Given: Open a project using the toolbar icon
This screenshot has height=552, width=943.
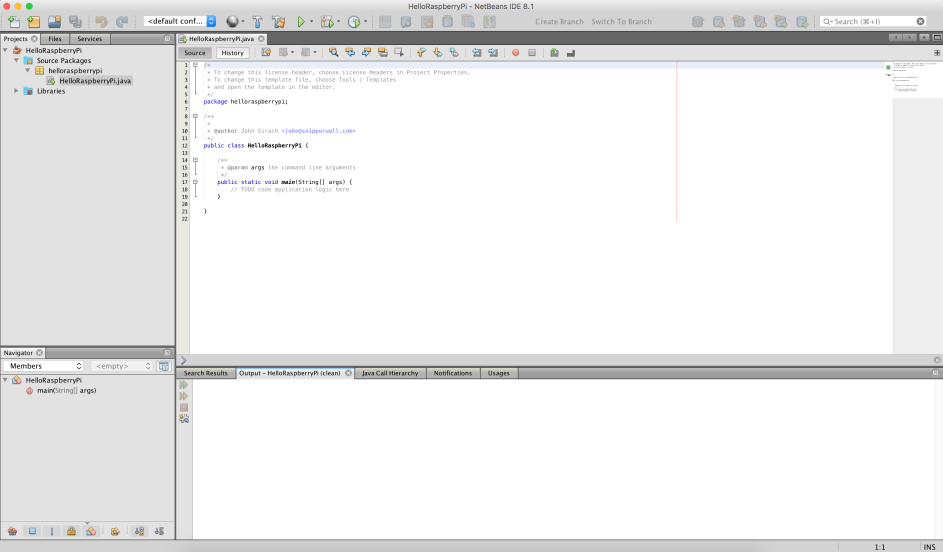Looking at the screenshot, I should pyautogui.click(x=54, y=22).
